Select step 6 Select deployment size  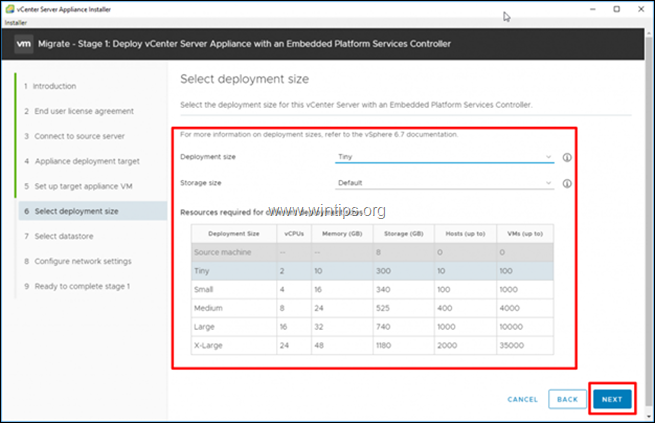tap(93, 211)
